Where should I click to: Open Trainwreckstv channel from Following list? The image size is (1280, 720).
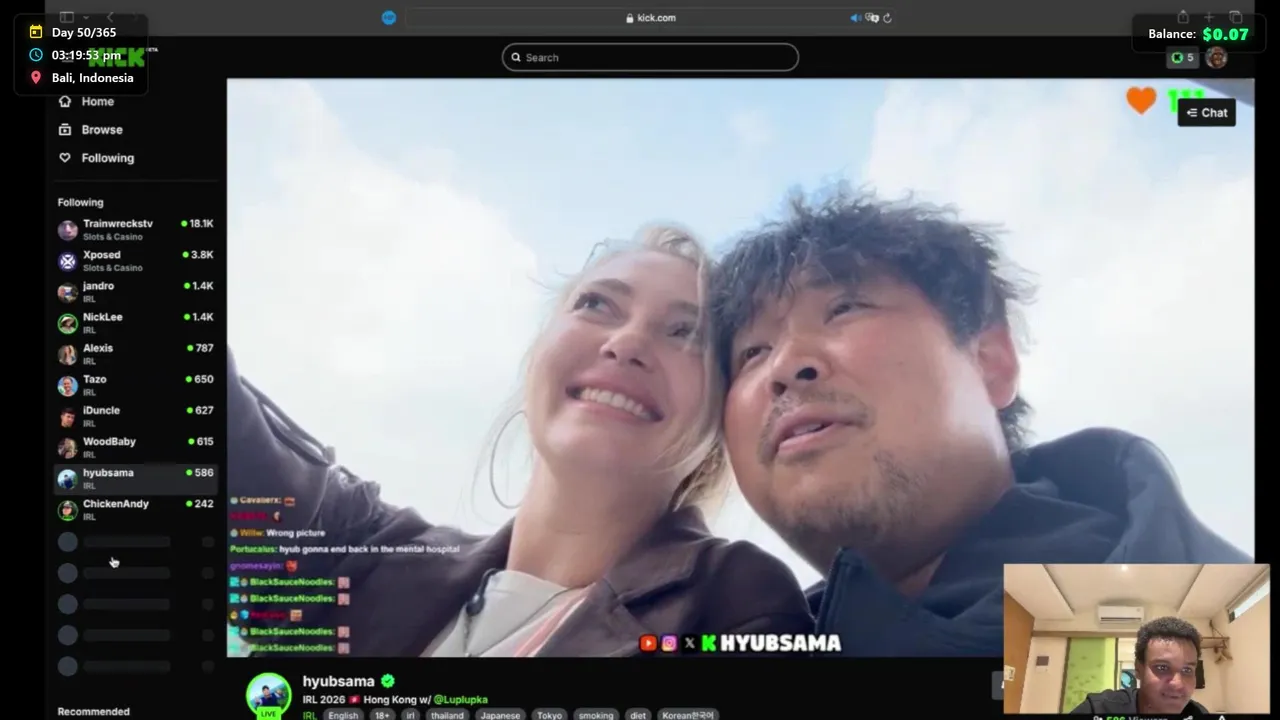click(x=135, y=230)
